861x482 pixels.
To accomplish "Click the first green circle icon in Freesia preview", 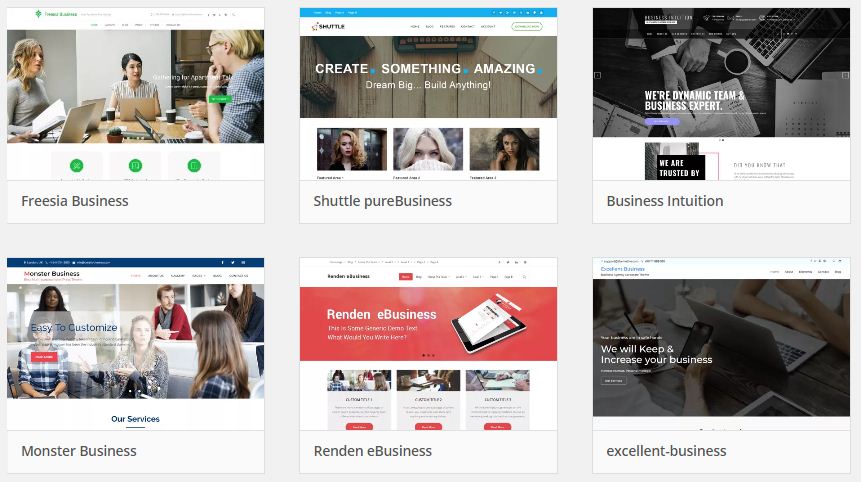I will point(78,165).
